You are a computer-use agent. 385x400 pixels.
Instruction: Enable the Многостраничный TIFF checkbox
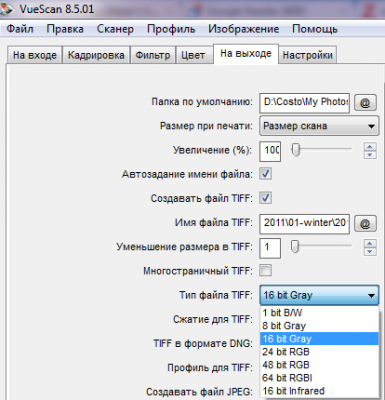266,270
